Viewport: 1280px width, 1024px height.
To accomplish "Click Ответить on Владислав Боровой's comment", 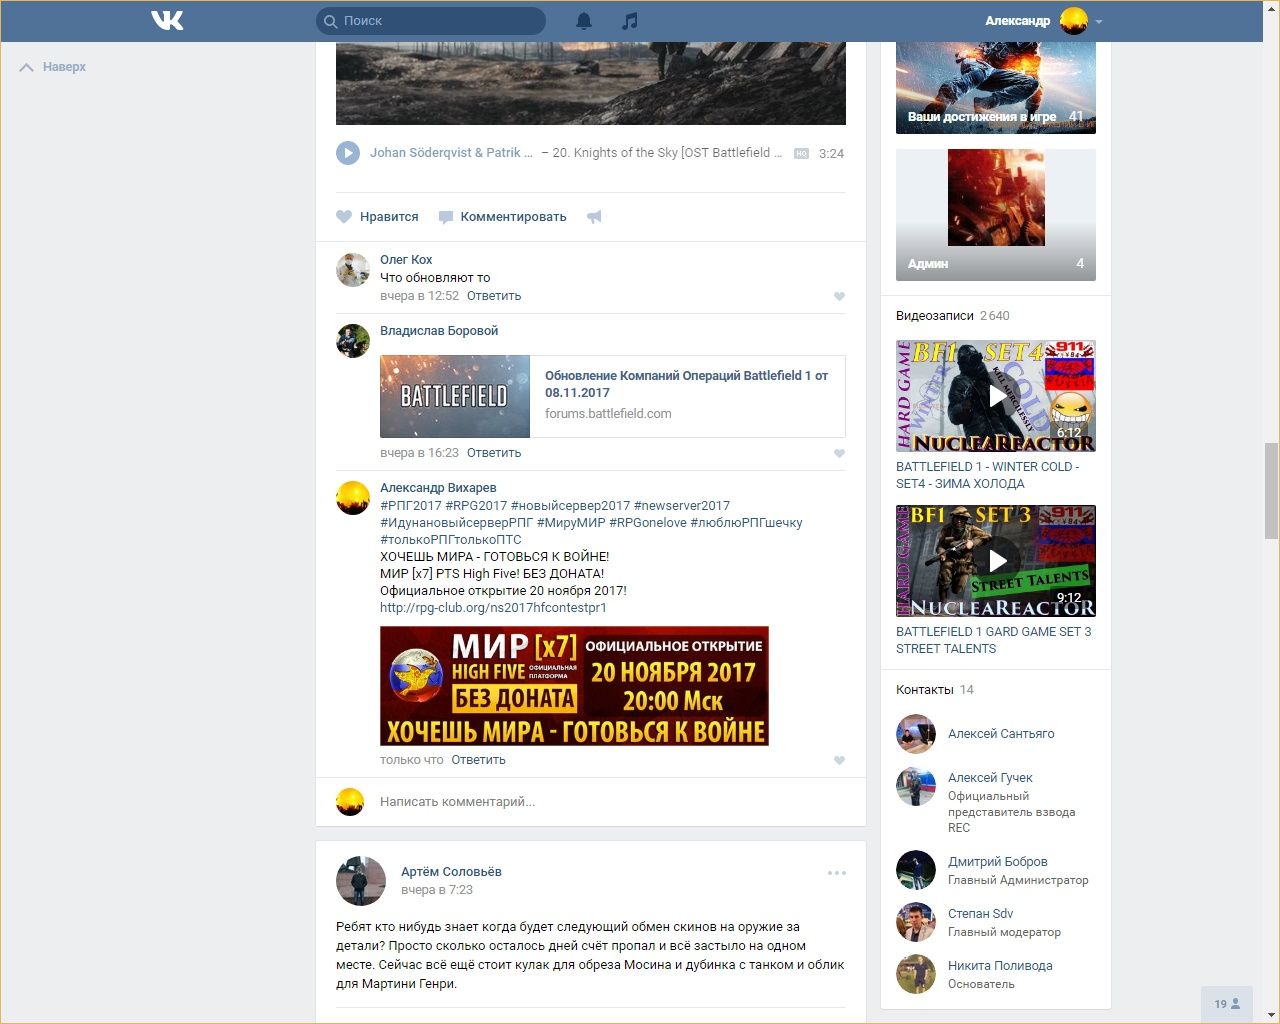I will click(494, 453).
